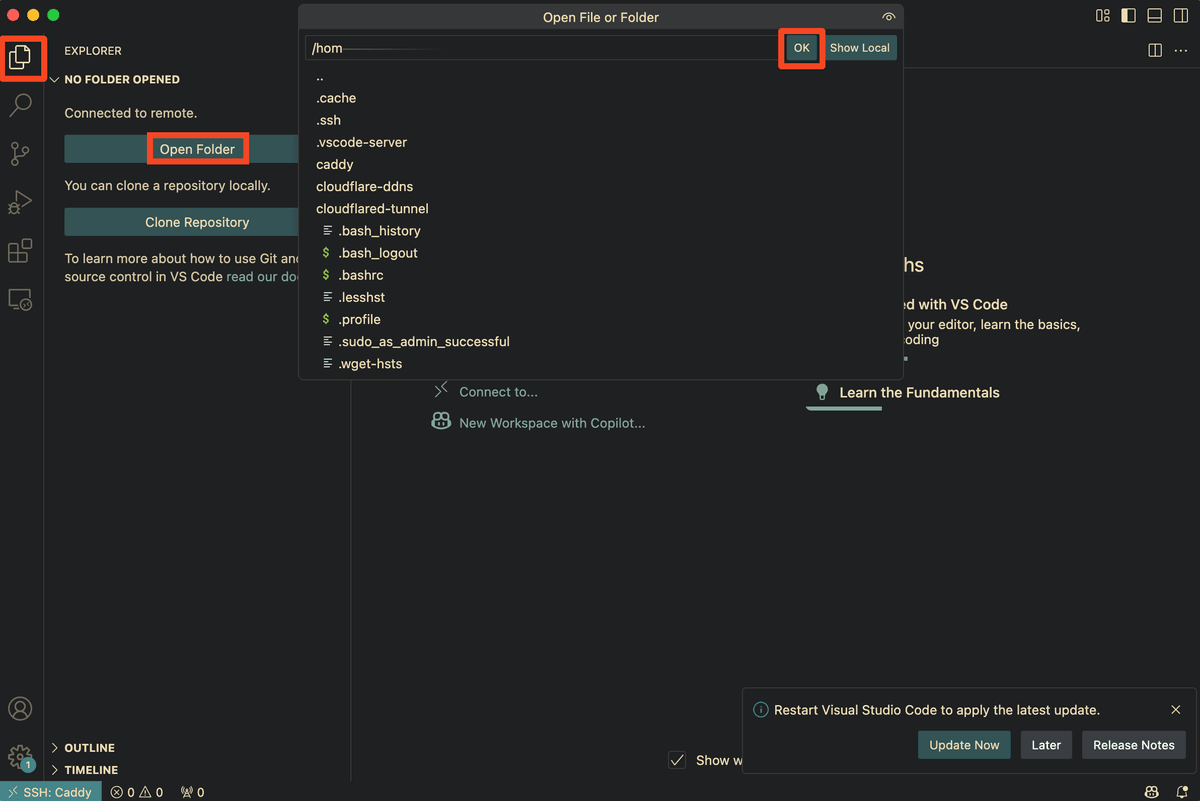1200x801 pixels.
Task: Click the Copilot icon in the status bar
Action: [1152, 791]
